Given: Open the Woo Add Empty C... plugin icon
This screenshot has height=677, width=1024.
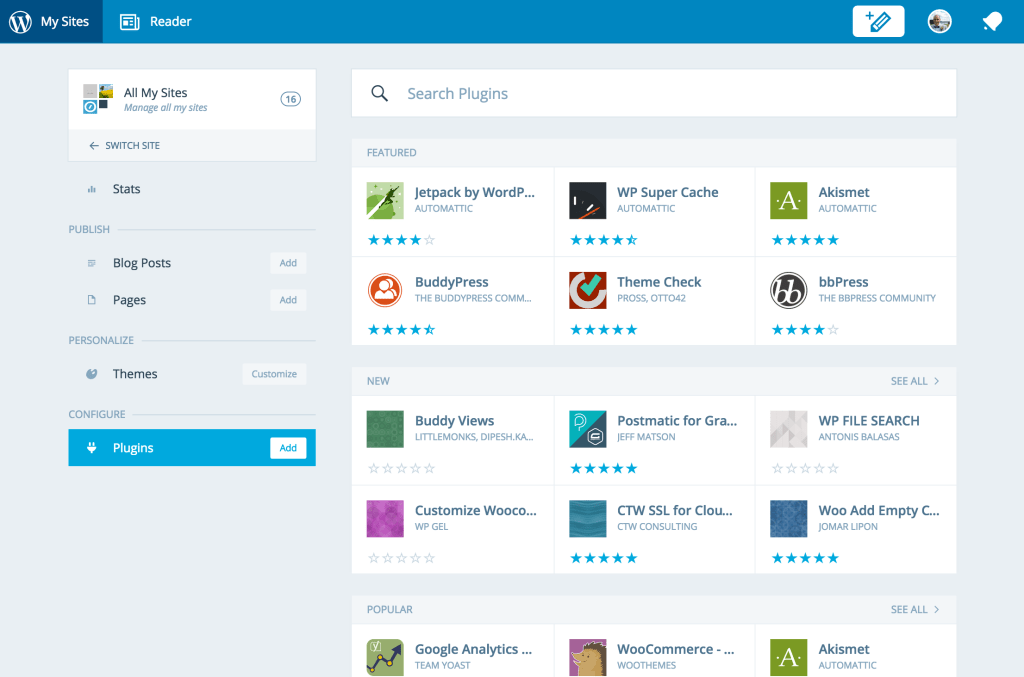Looking at the screenshot, I should pos(789,519).
